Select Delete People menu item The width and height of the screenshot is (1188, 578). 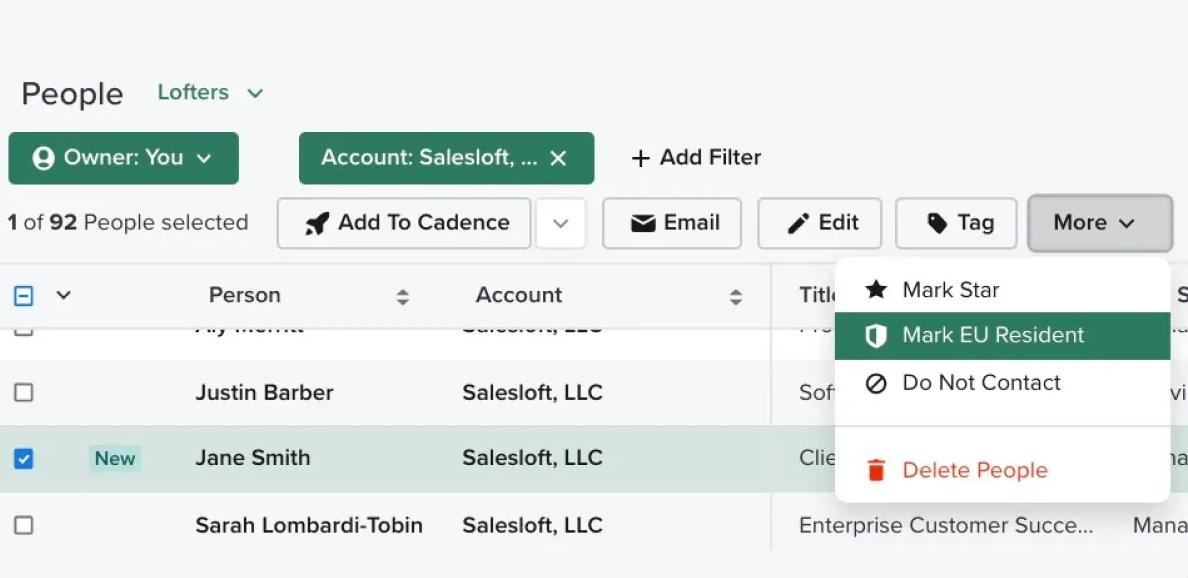(1002, 470)
